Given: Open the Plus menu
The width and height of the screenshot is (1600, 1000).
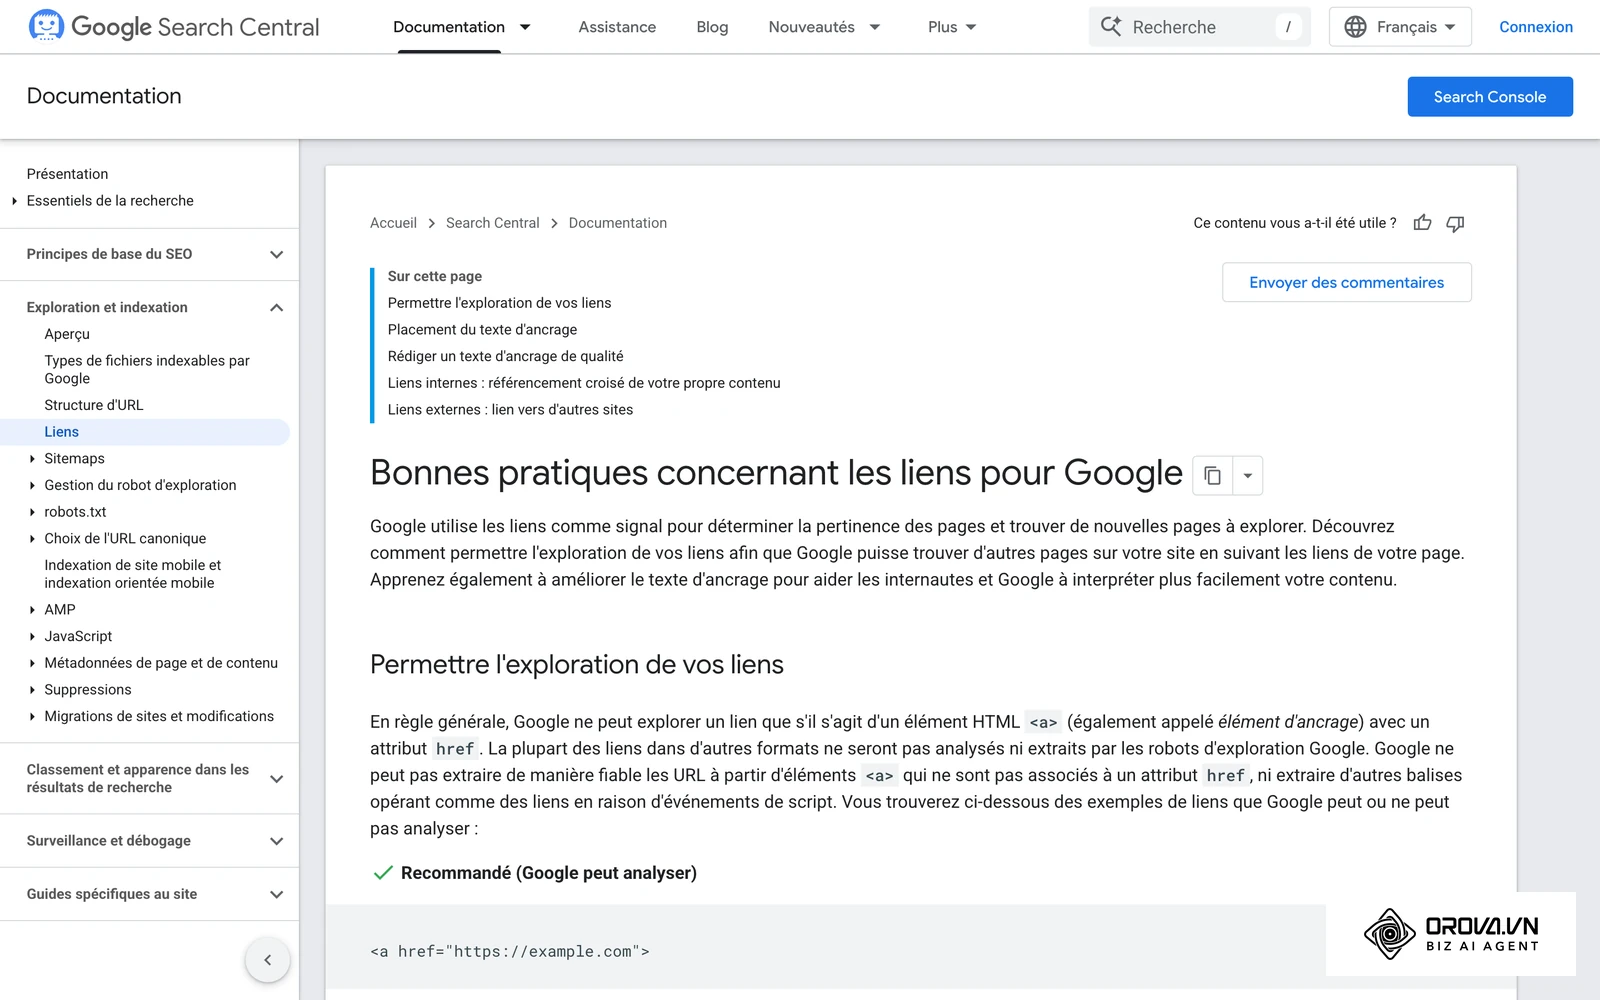Looking at the screenshot, I should click(952, 27).
